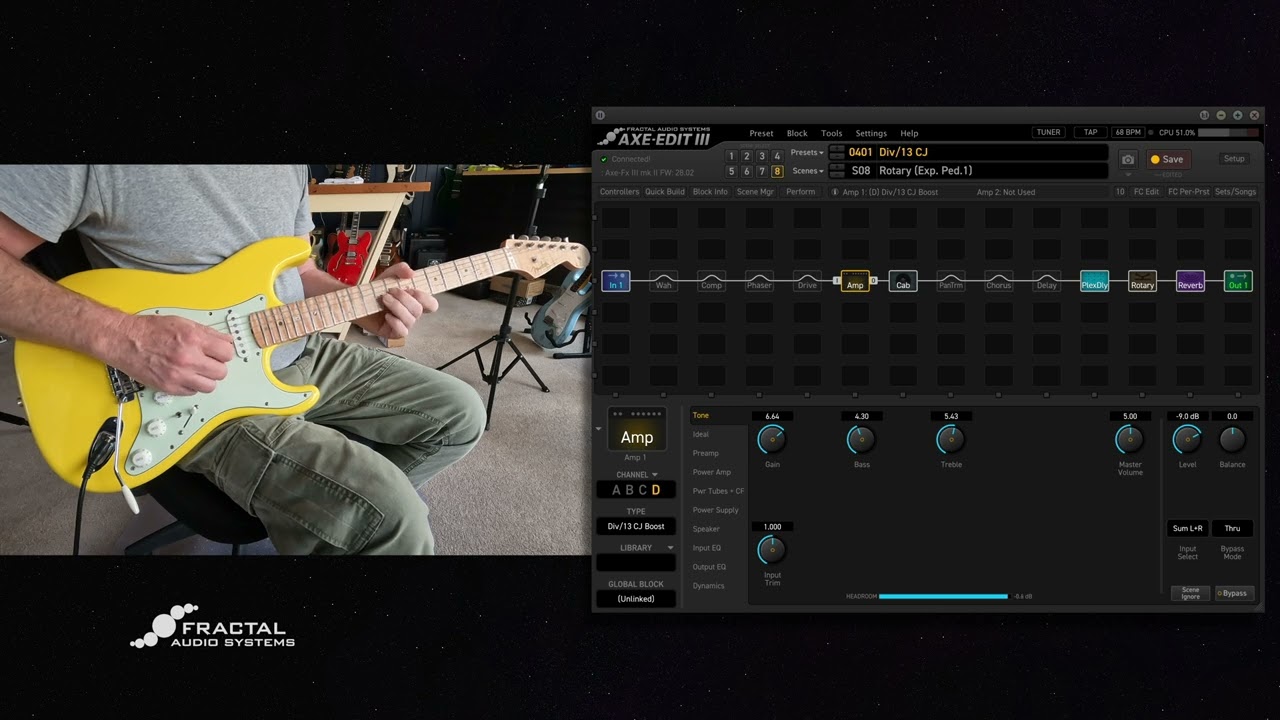
Task: Select scene 3
Action: [x=762, y=156]
